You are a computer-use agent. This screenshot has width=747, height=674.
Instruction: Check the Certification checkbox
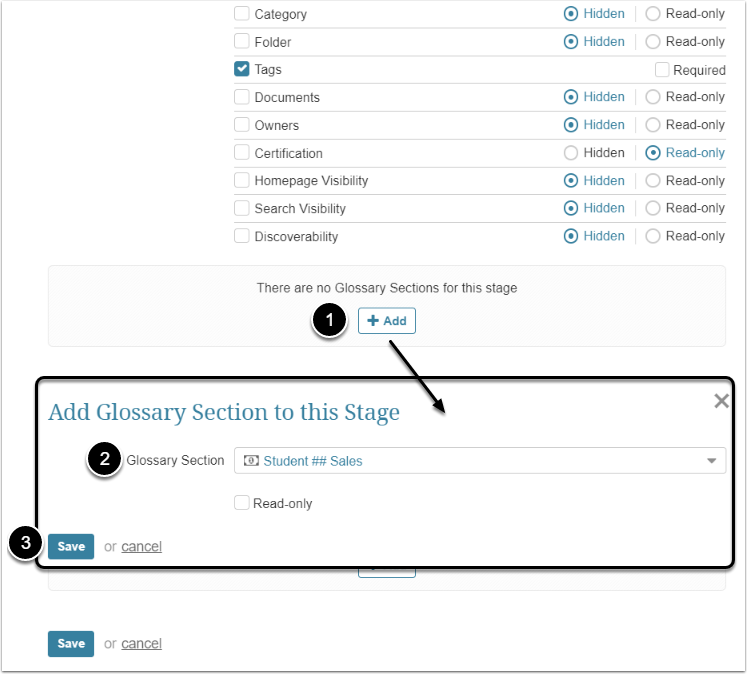coord(242,153)
